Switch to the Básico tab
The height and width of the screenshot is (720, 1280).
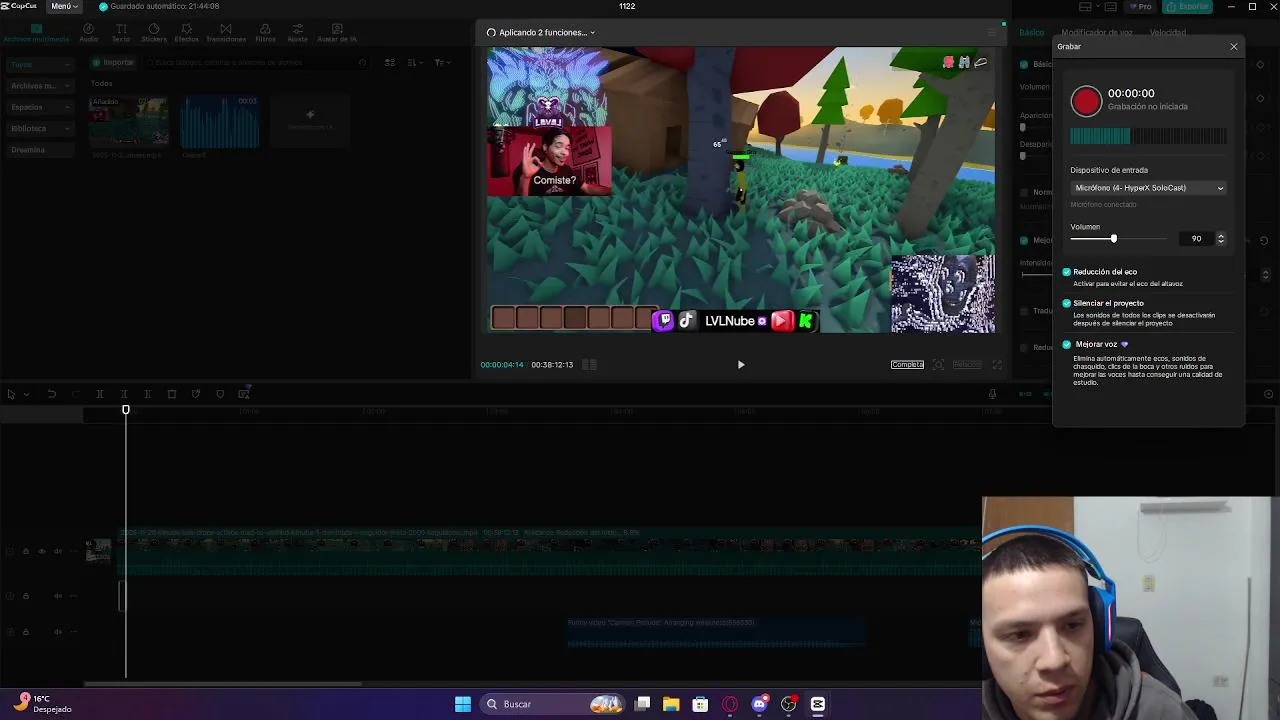[1031, 33]
